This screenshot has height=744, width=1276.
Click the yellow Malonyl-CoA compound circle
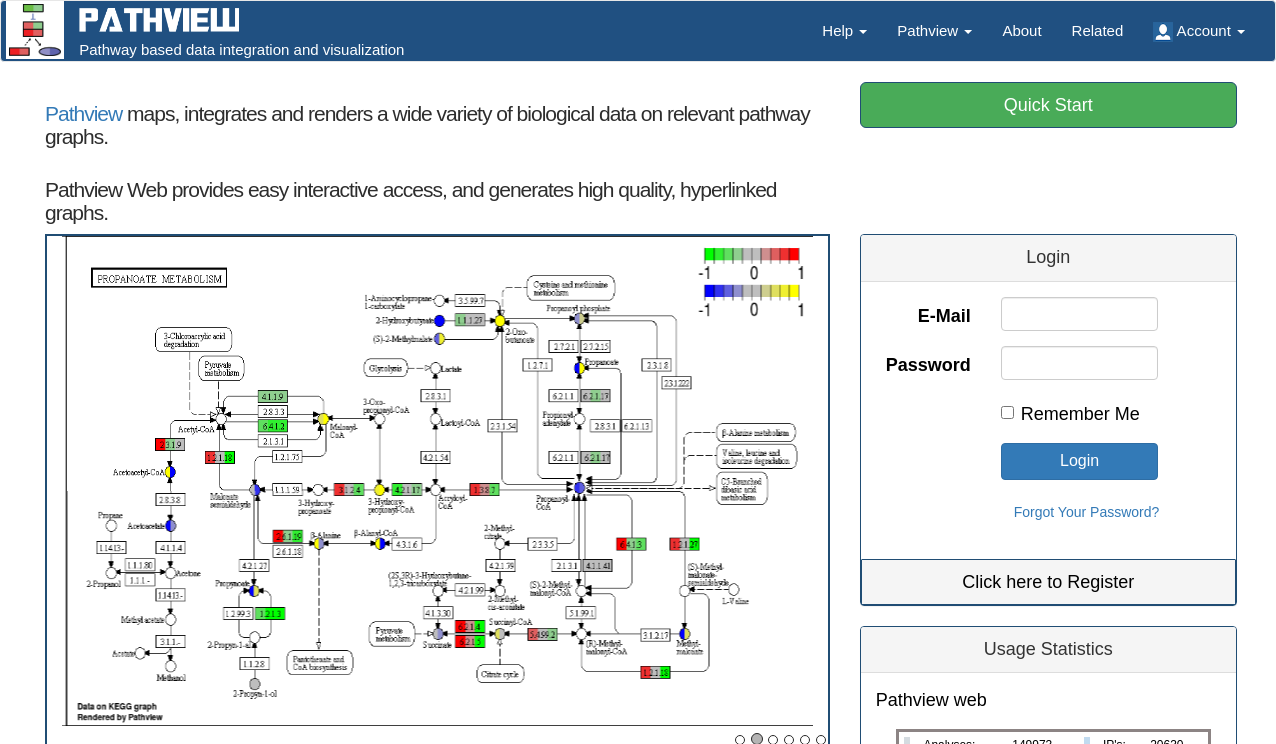click(x=323, y=419)
